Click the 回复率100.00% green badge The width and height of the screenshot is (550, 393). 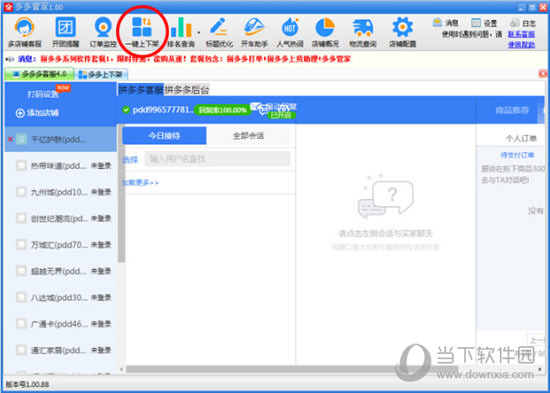[x=223, y=110]
